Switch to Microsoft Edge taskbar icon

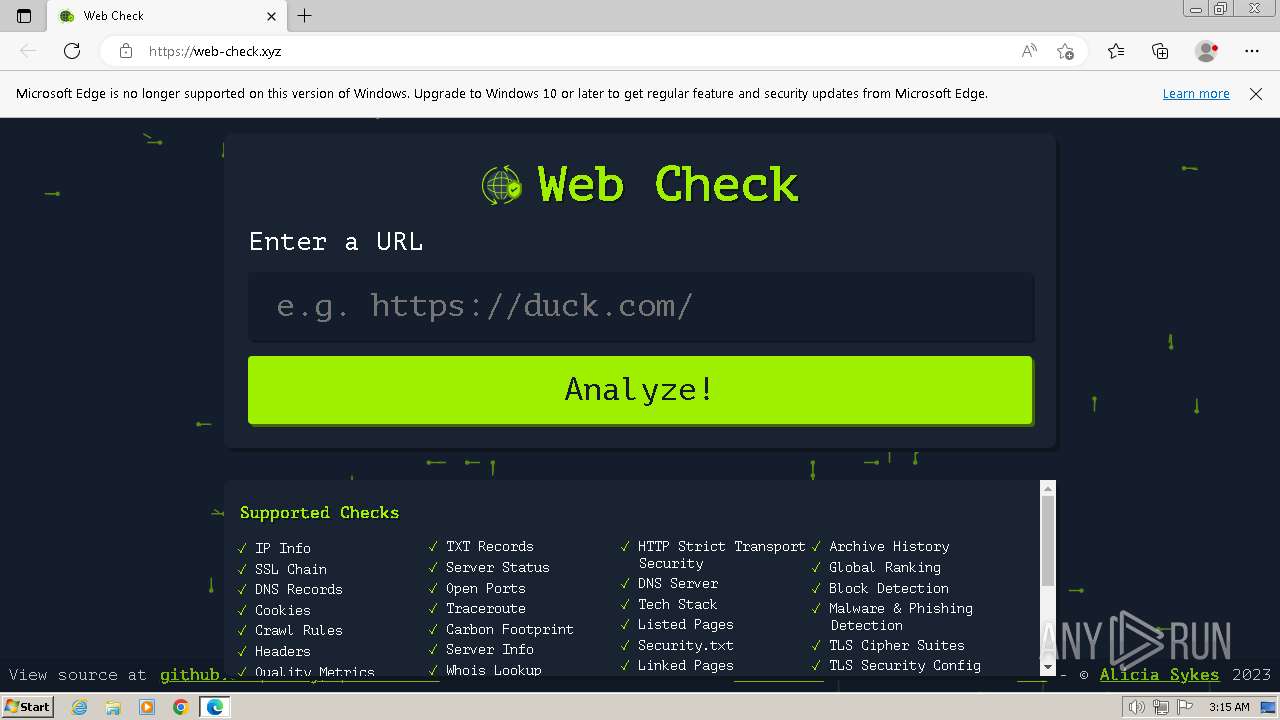pyautogui.click(x=215, y=707)
